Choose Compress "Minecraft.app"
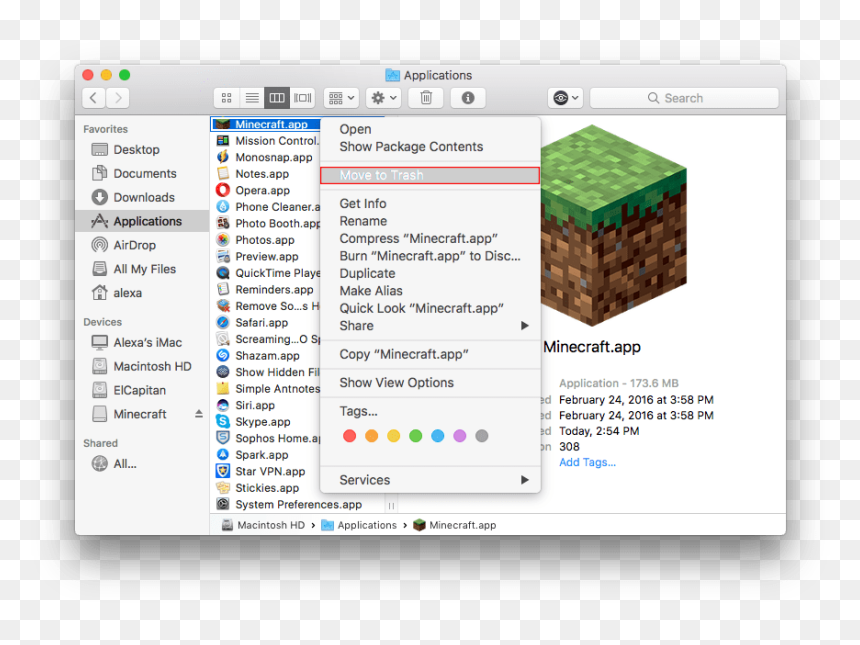The image size is (860, 645). pos(429,239)
